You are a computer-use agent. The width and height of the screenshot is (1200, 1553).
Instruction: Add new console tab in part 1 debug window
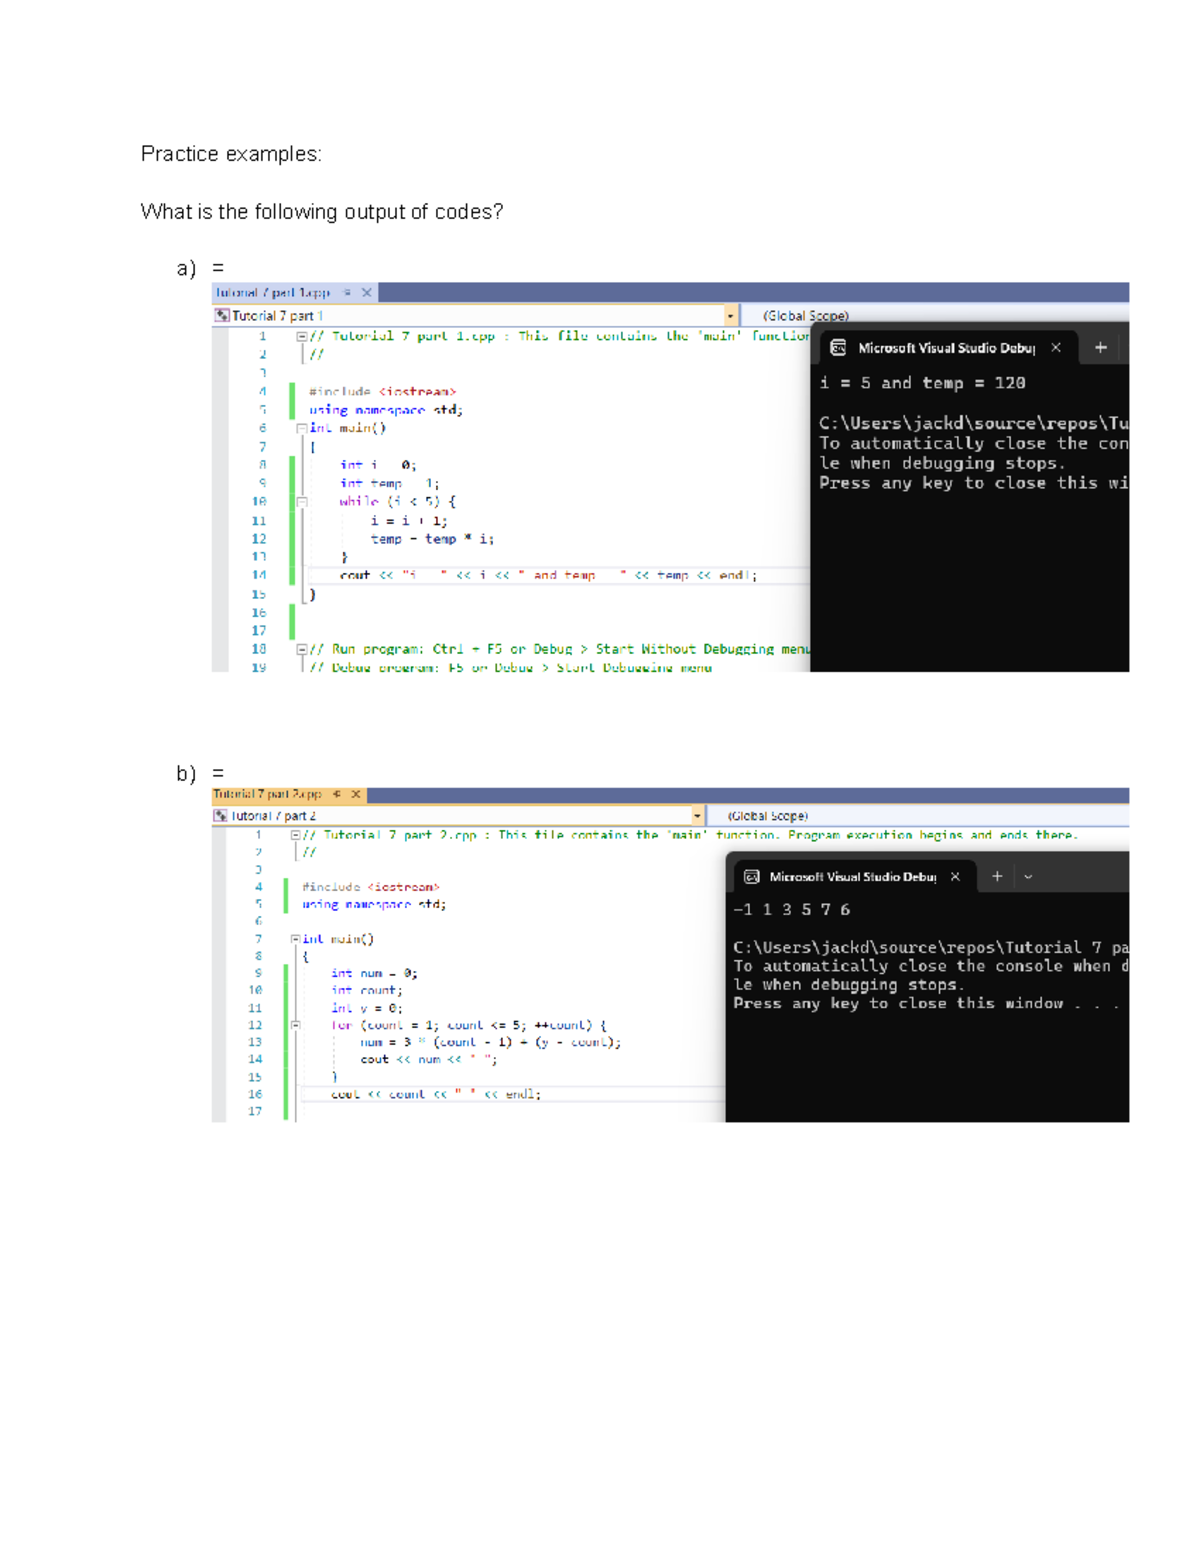coord(1100,348)
